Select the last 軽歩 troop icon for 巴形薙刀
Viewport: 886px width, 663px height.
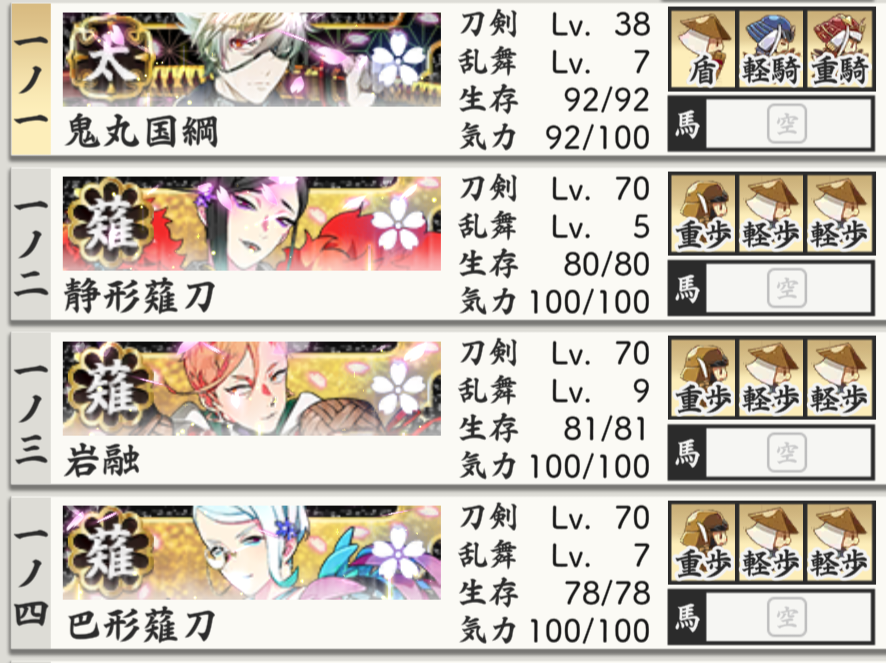(x=839, y=543)
